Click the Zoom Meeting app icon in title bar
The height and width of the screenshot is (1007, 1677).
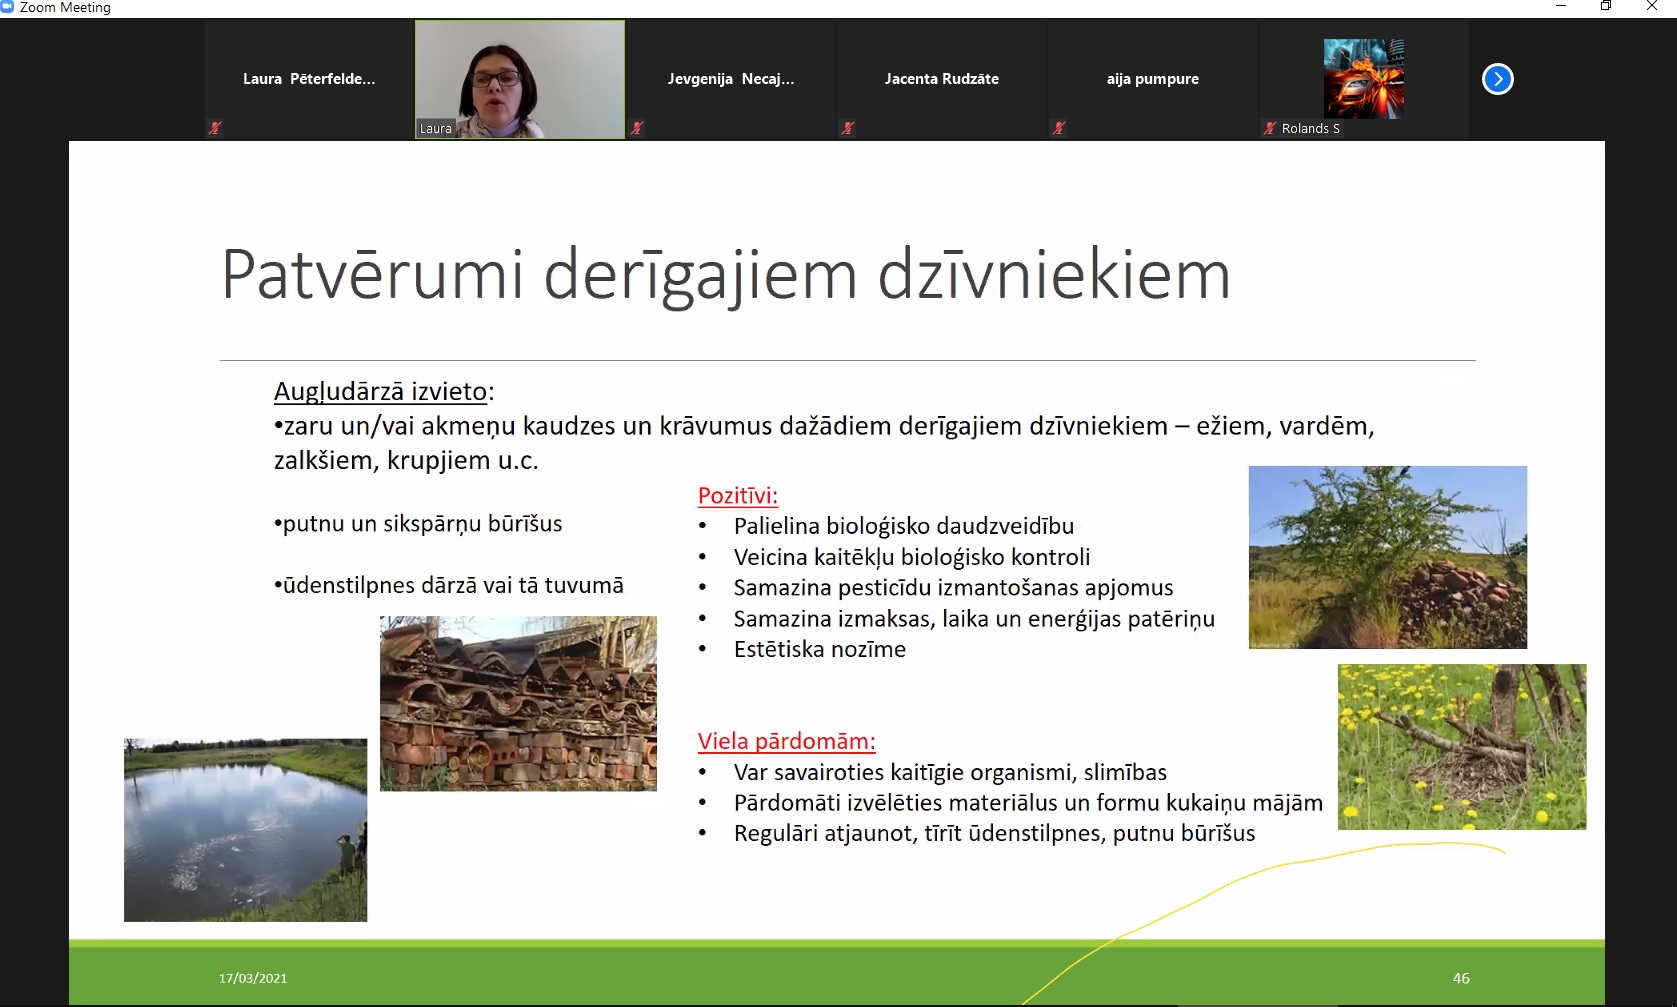coord(7,7)
